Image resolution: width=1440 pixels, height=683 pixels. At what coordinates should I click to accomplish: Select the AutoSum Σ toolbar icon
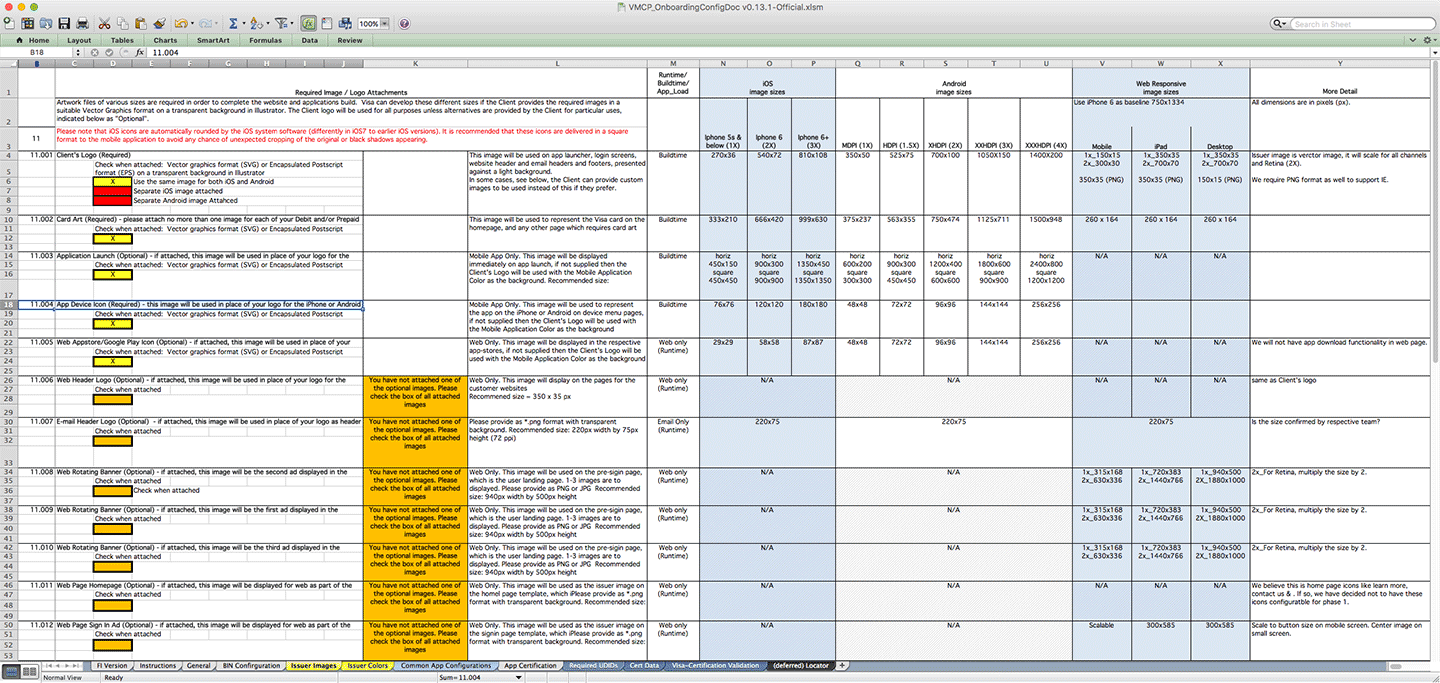coord(233,22)
